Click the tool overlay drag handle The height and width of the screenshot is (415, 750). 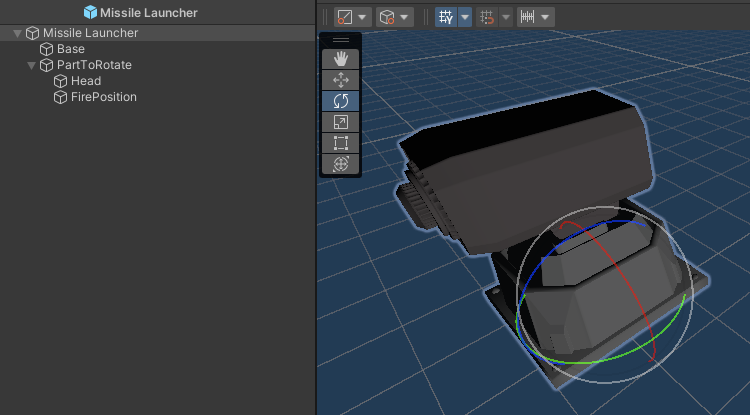(x=341, y=40)
